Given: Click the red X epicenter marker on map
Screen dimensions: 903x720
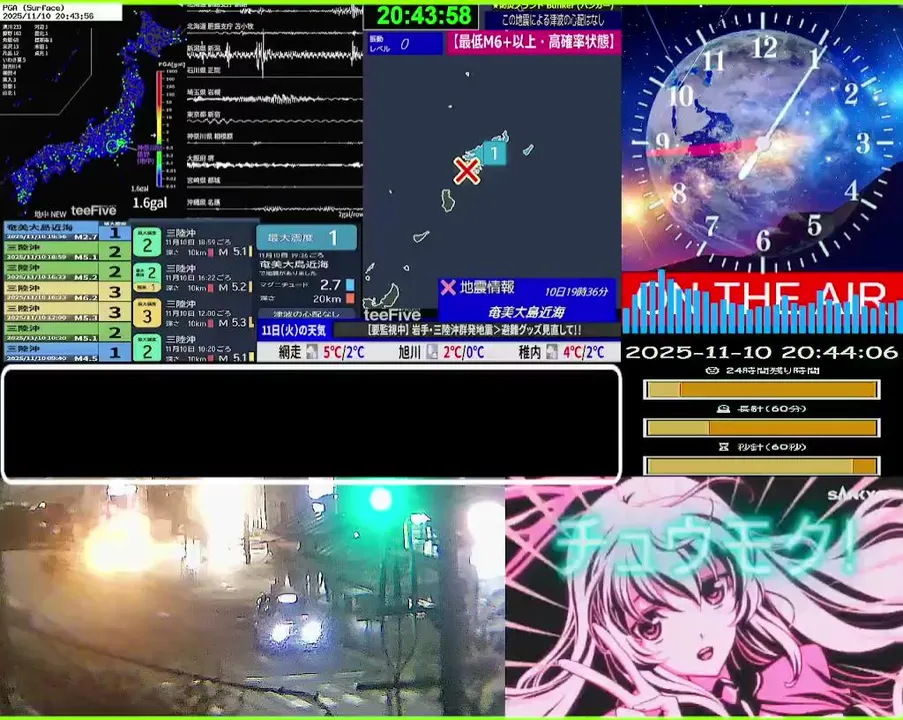Looking at the screenshot, I should pyautogui.click(x=466, y=171).
